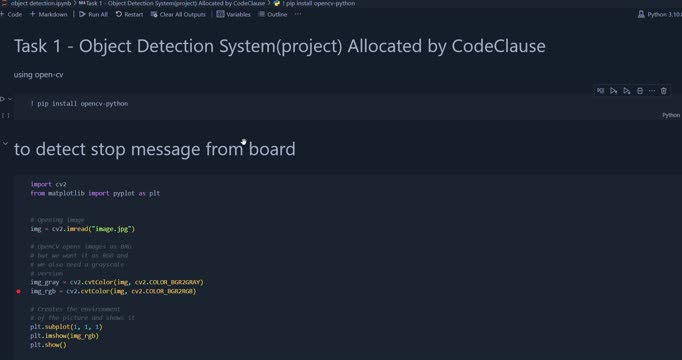Change the cell language mode Python
This screenshot has height=360, width=682.
(671, 115)
